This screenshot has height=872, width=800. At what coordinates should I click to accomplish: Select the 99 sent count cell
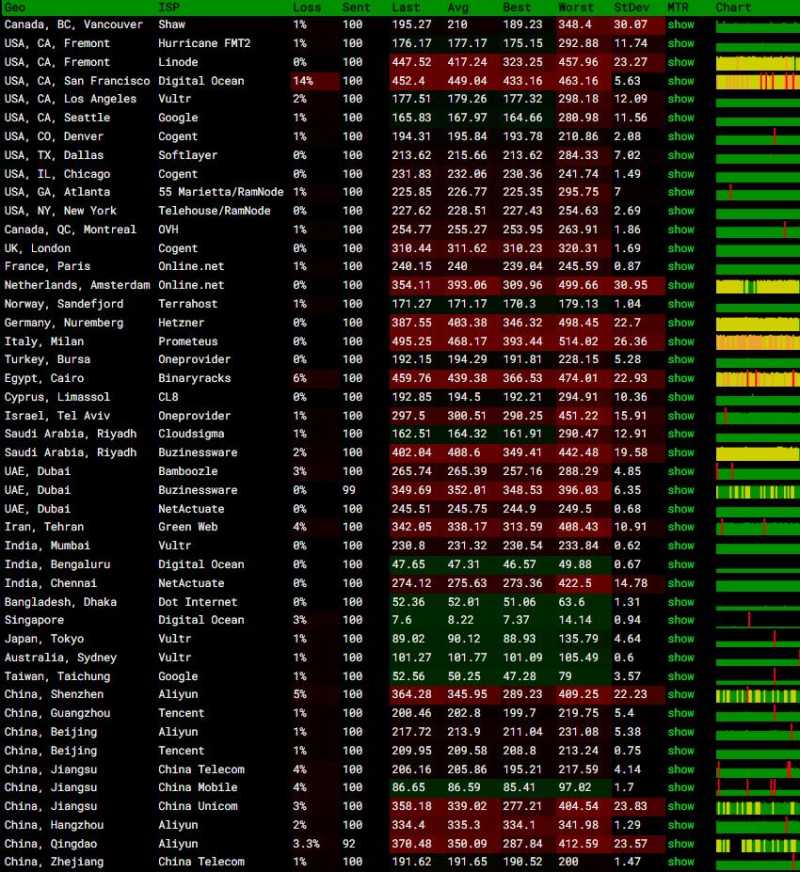(x=349, y=490)
